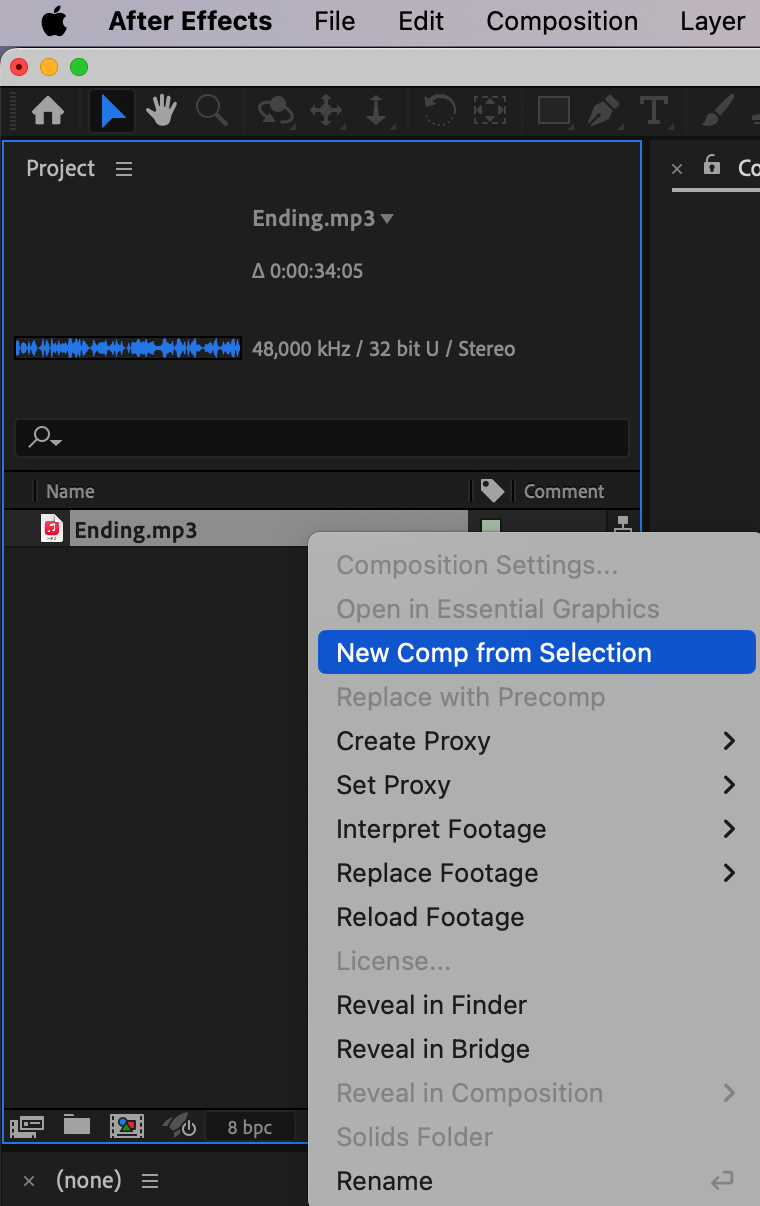Select the Hand tool
Viewport: 760px width, 1206px height.
point(161,111)
